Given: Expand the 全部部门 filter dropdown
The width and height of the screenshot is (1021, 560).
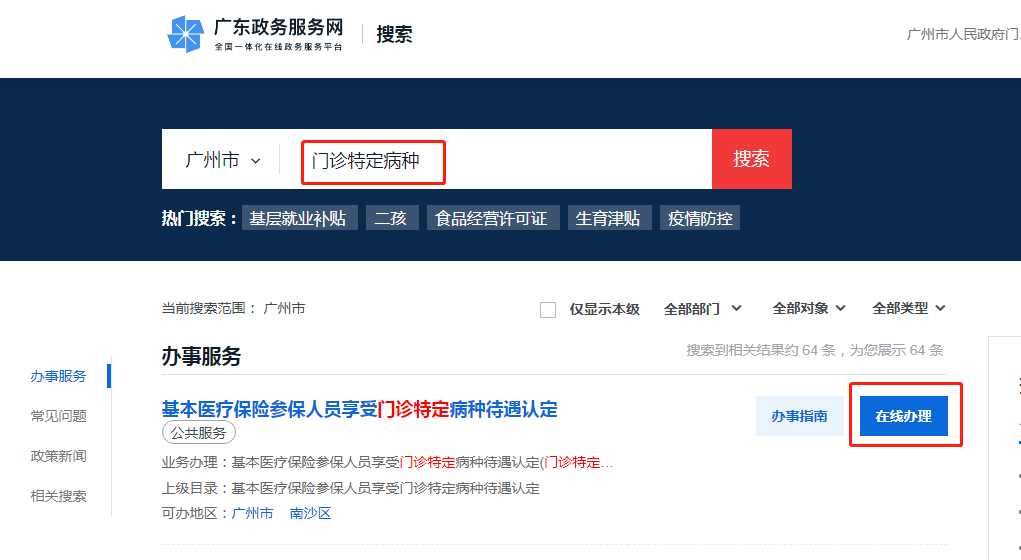Looking at the screenshot, I should click(702, 309).
